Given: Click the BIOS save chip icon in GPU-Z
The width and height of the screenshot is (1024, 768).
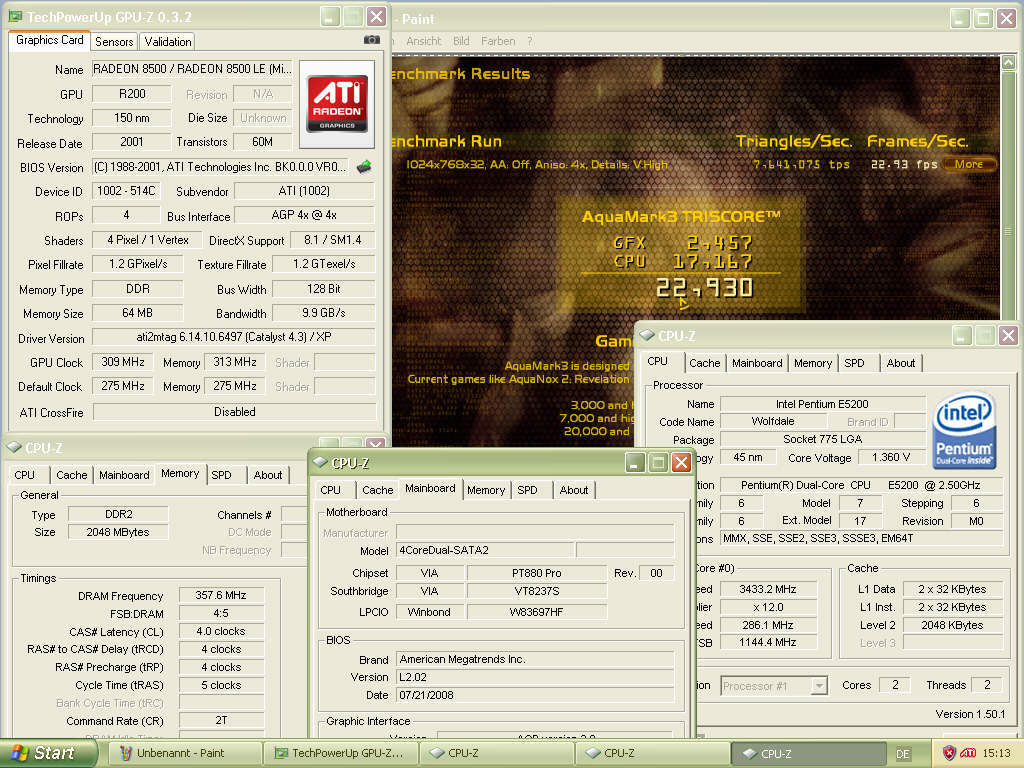Looking at the screenshot, I should [364, 167].
